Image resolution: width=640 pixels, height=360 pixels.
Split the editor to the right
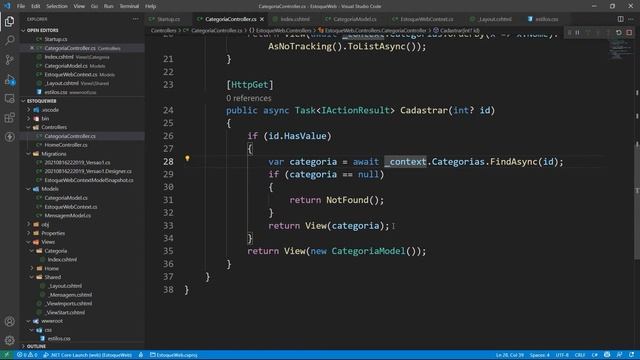[620, 19]
